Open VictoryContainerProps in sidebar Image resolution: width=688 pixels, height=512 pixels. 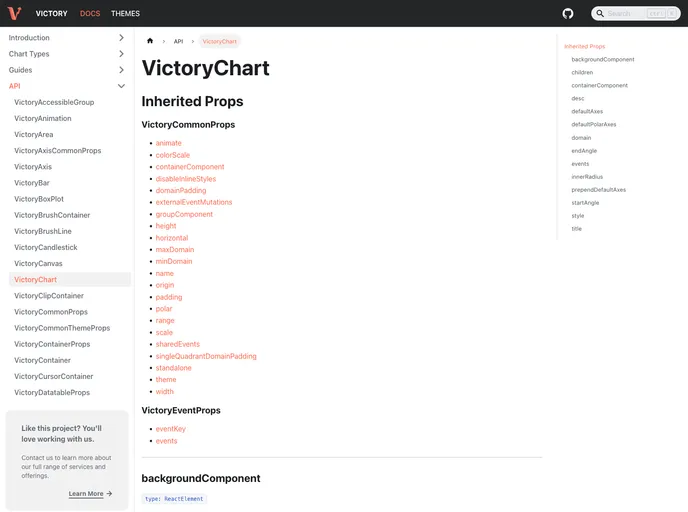click(52, 344)
